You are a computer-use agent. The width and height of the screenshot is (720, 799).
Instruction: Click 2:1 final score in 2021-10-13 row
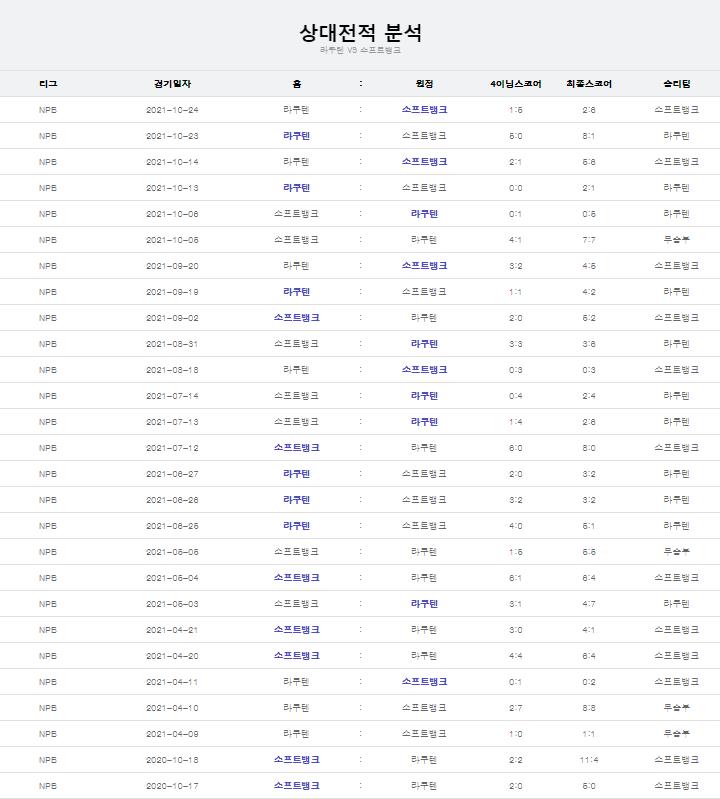[589, 188]
